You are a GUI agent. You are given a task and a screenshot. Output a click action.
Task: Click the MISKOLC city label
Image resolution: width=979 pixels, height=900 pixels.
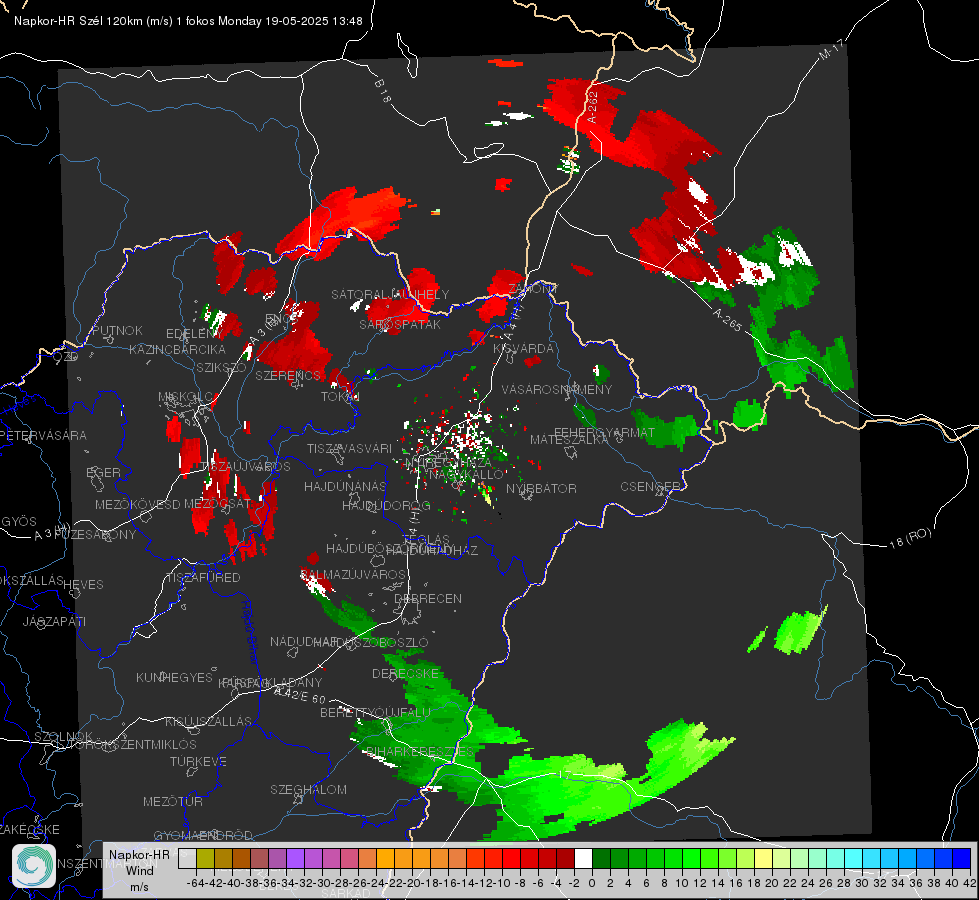(186, 397)
